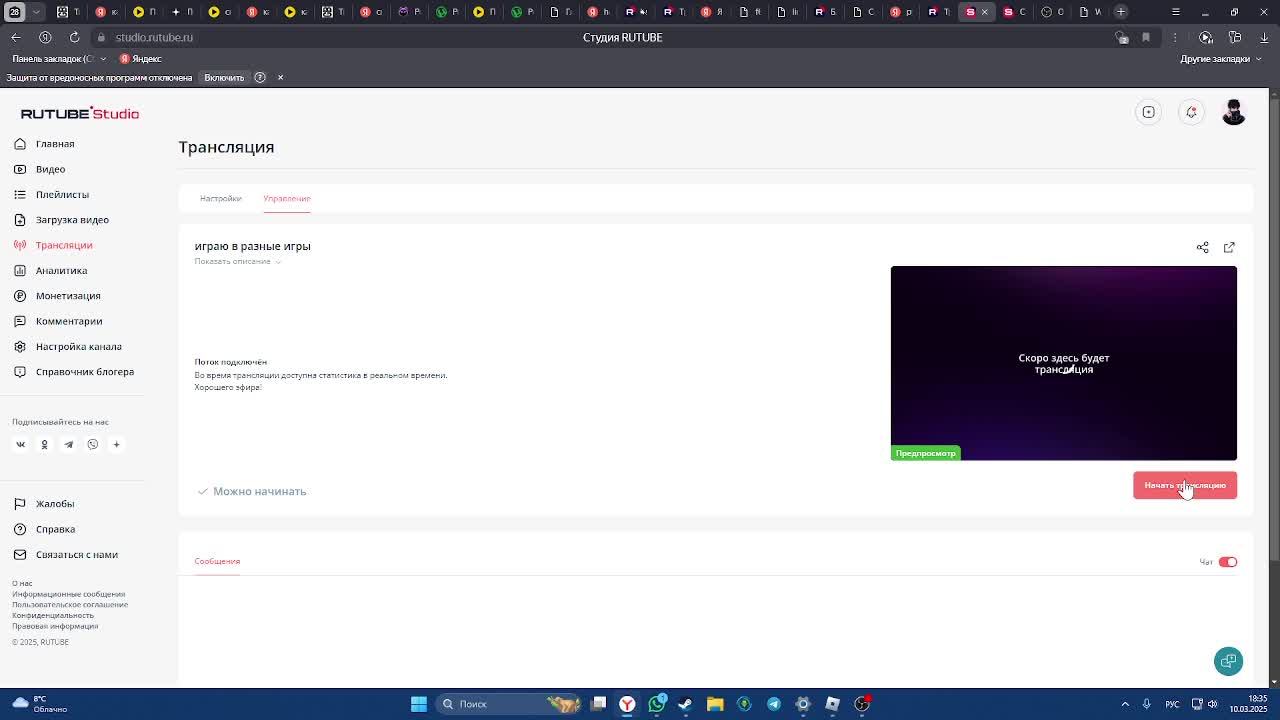Click the РУС language indicator
The height and width of the screenshot is (720, 1280).
[1171, 704]
